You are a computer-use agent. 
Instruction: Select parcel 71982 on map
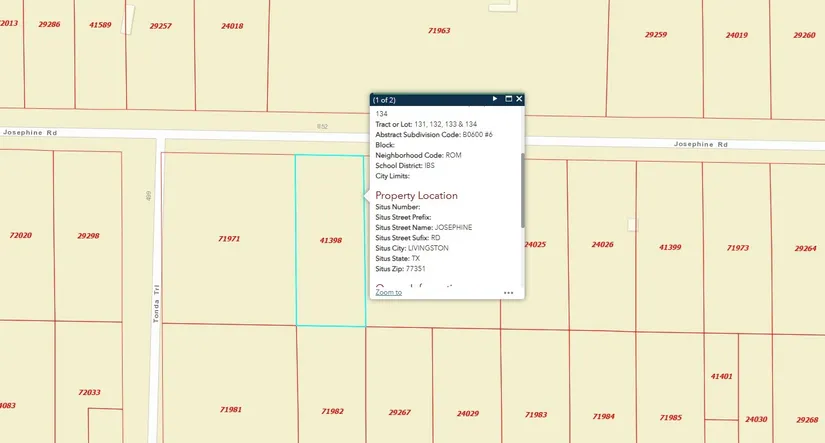(x=332, y=411)
